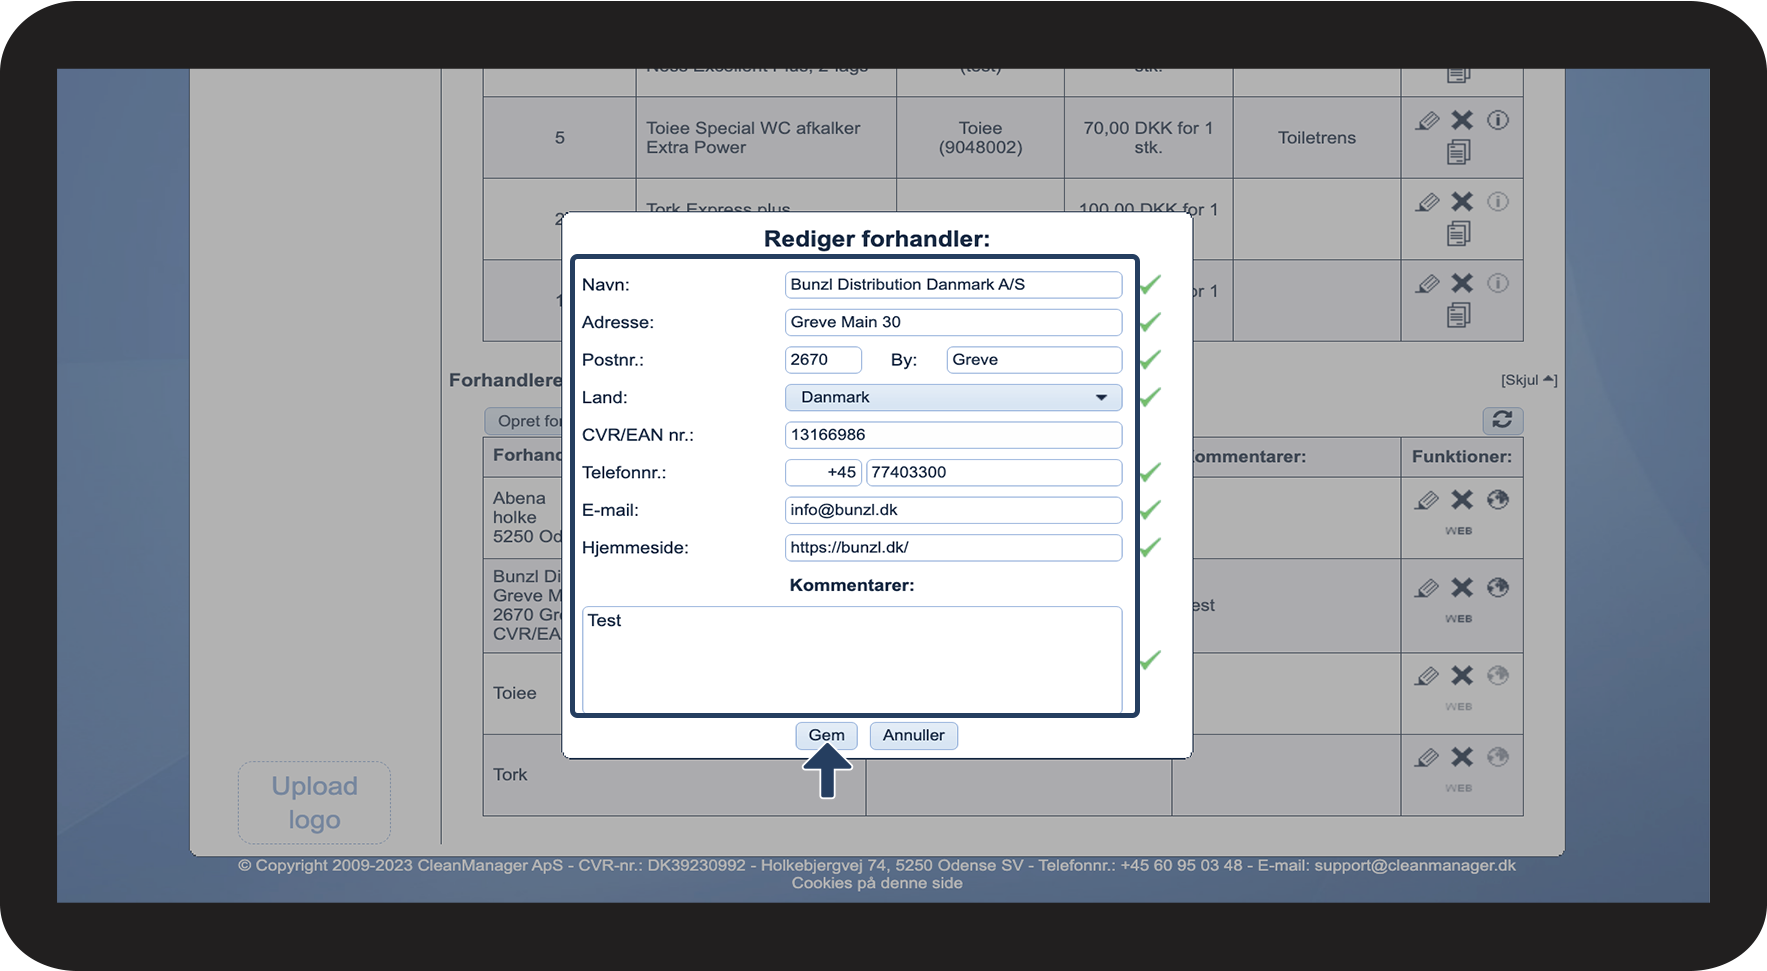This screenshot has width=1767, height=971.
Task: Click the Tork dealer web globe icon
Action: [1497, 757]
